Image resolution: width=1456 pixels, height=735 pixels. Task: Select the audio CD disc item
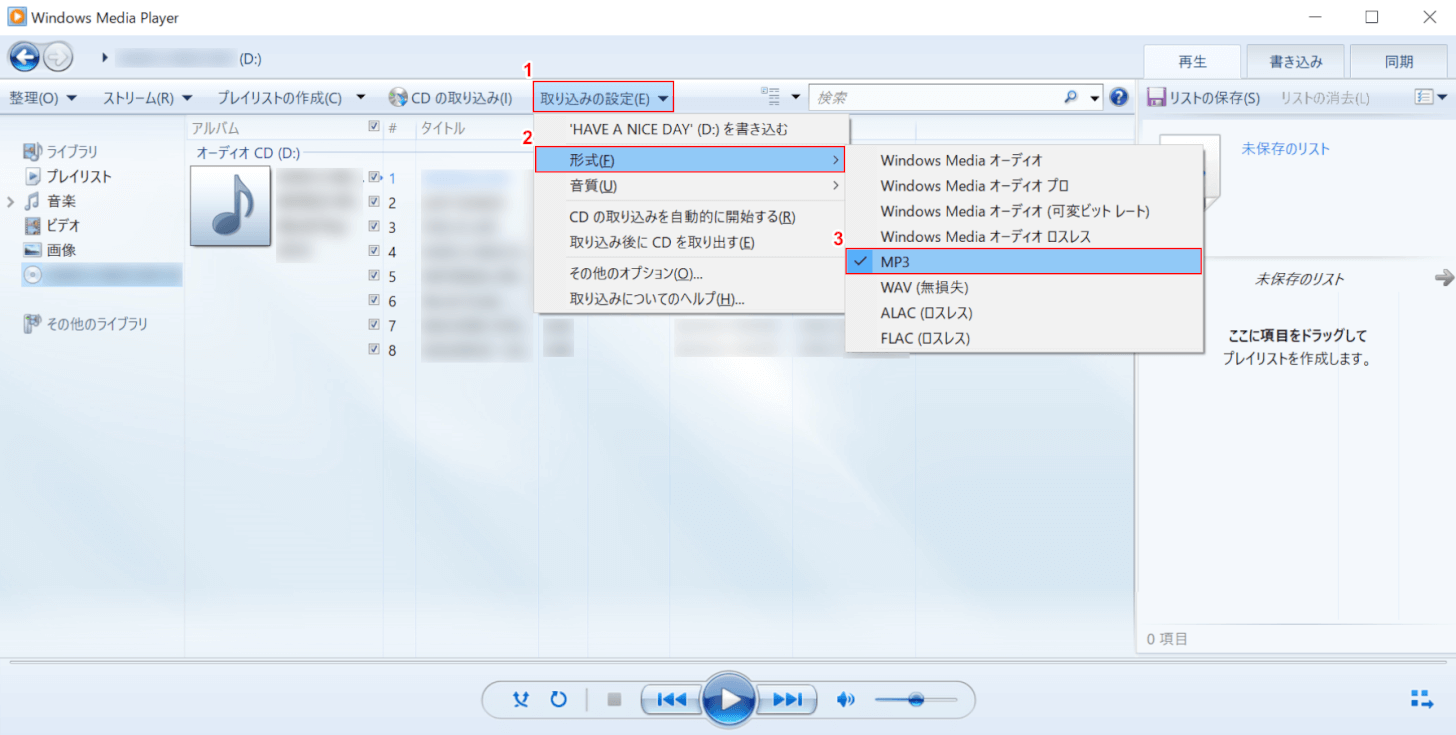tap(102, 275)
